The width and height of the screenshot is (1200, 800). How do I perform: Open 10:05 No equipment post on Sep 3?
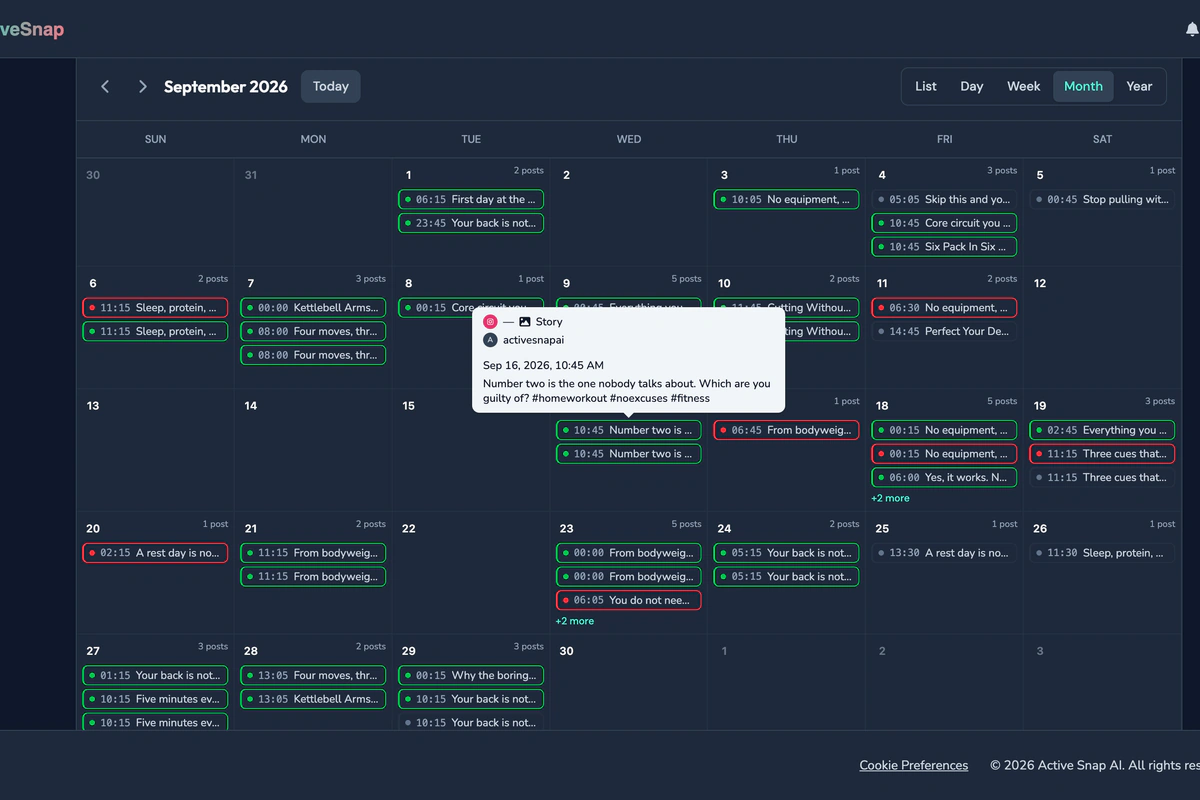coord(786,200)
